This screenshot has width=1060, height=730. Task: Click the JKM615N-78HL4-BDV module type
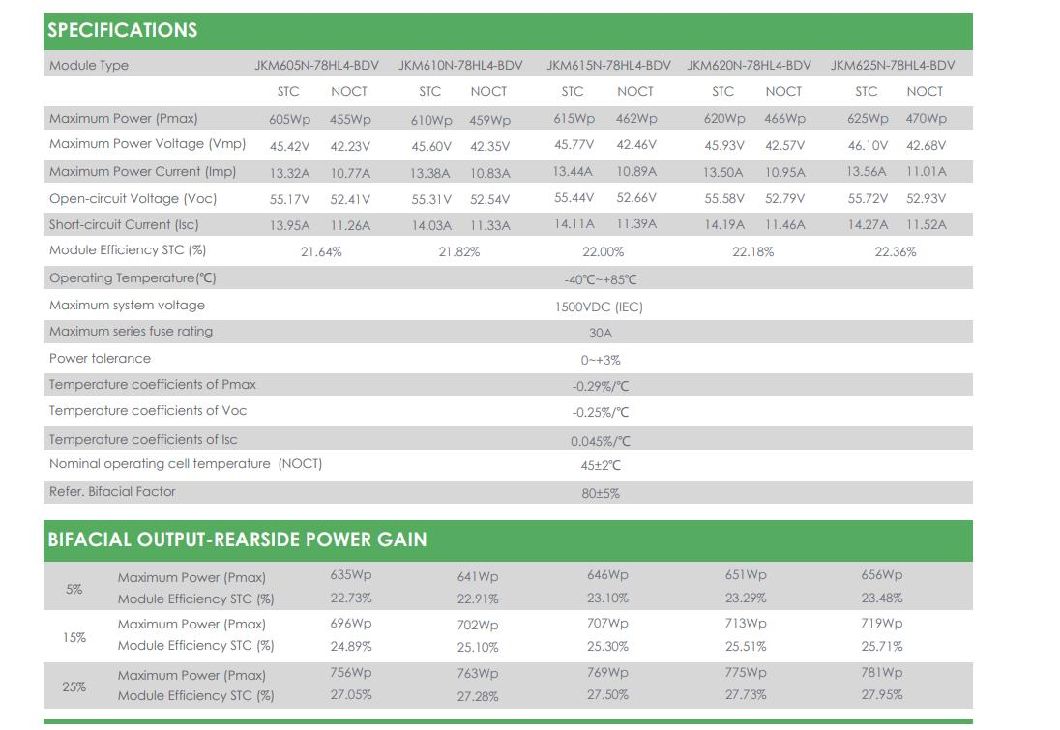pos(608,66)
